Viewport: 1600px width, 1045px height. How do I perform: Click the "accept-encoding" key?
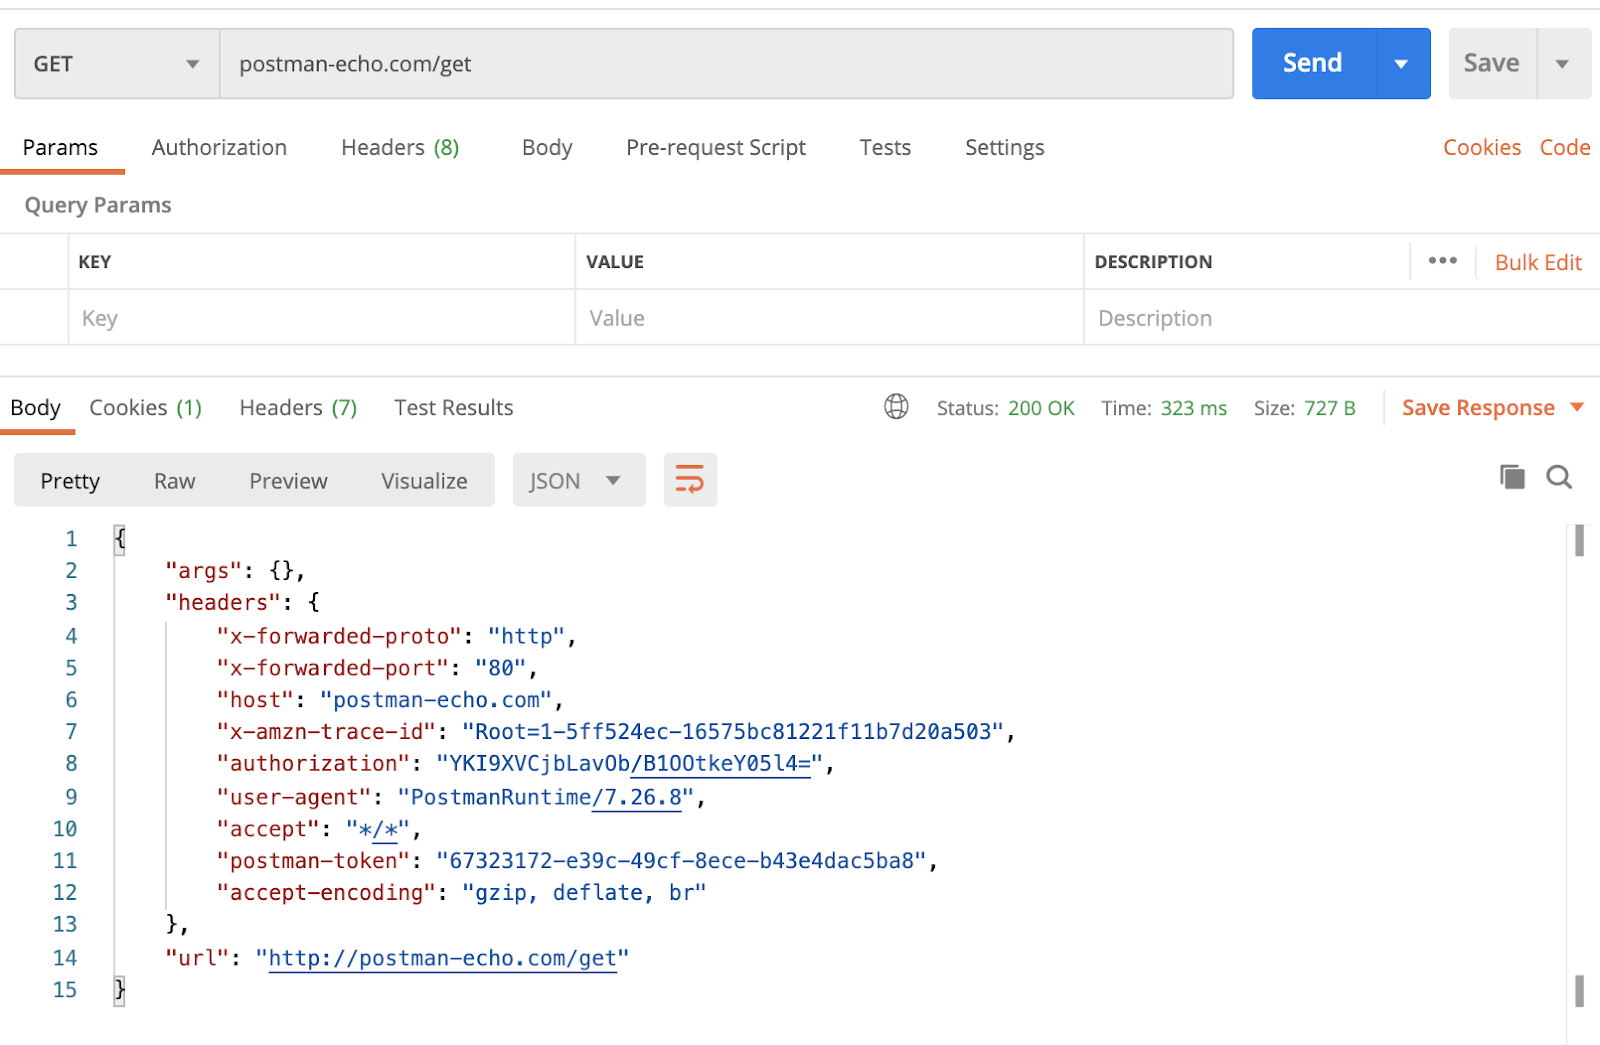[327, 893]
